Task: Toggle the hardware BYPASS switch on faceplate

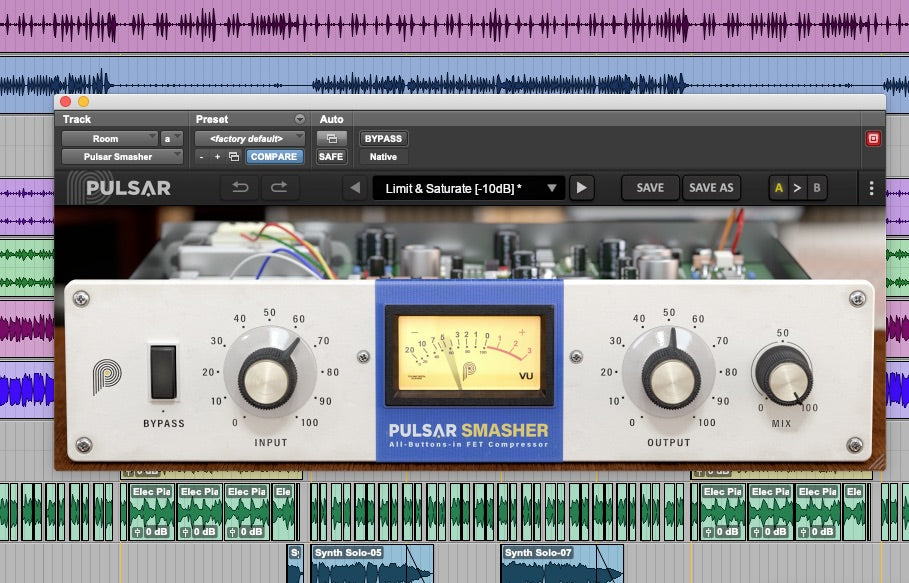Action: pos(163,373)
